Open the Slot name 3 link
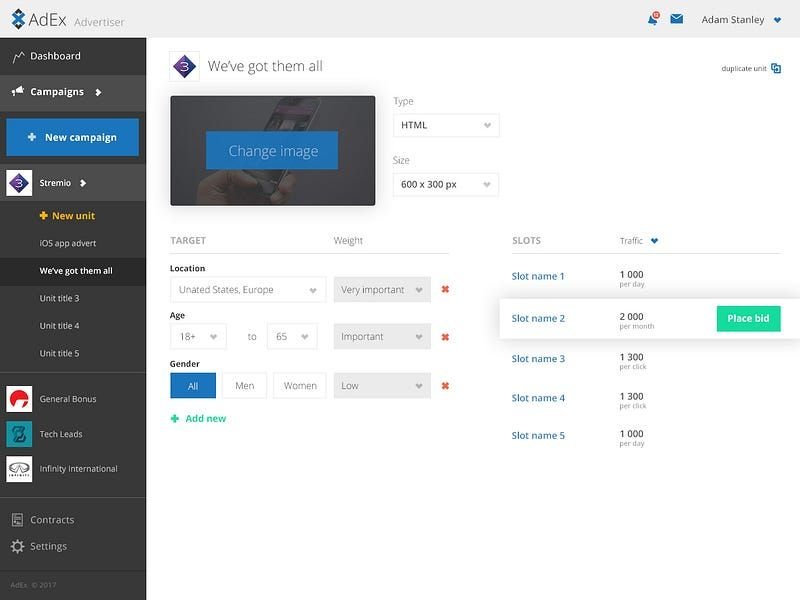The image size is (800, 600). (538, 359)
